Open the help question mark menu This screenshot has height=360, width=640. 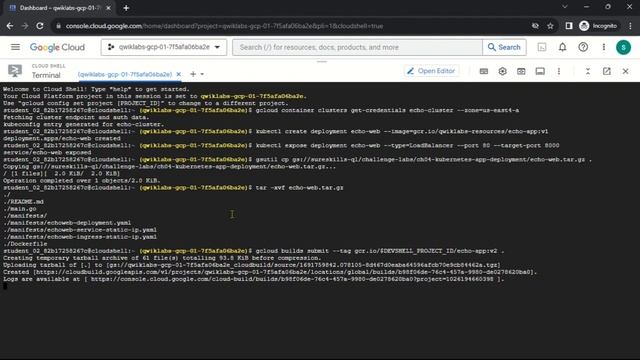click(583, 47)
